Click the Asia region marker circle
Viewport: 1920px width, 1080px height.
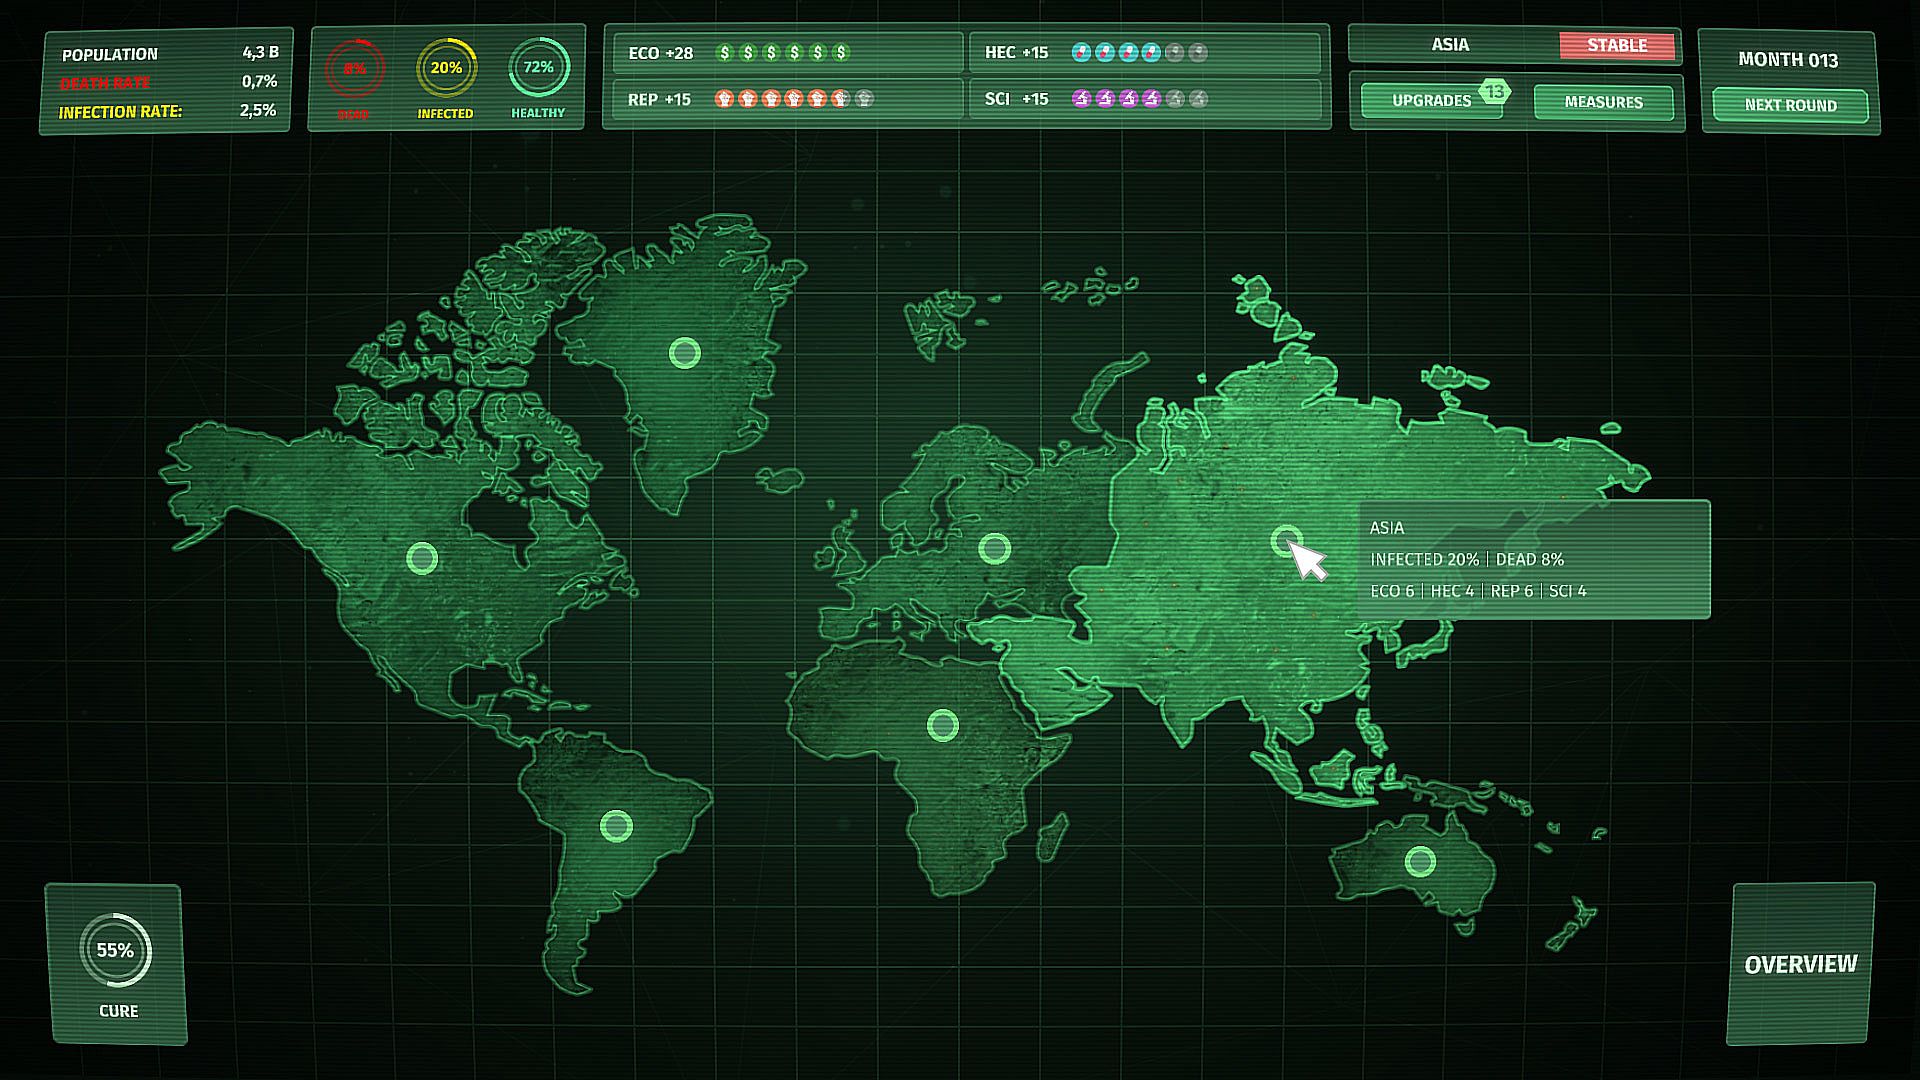[1286, 541]
